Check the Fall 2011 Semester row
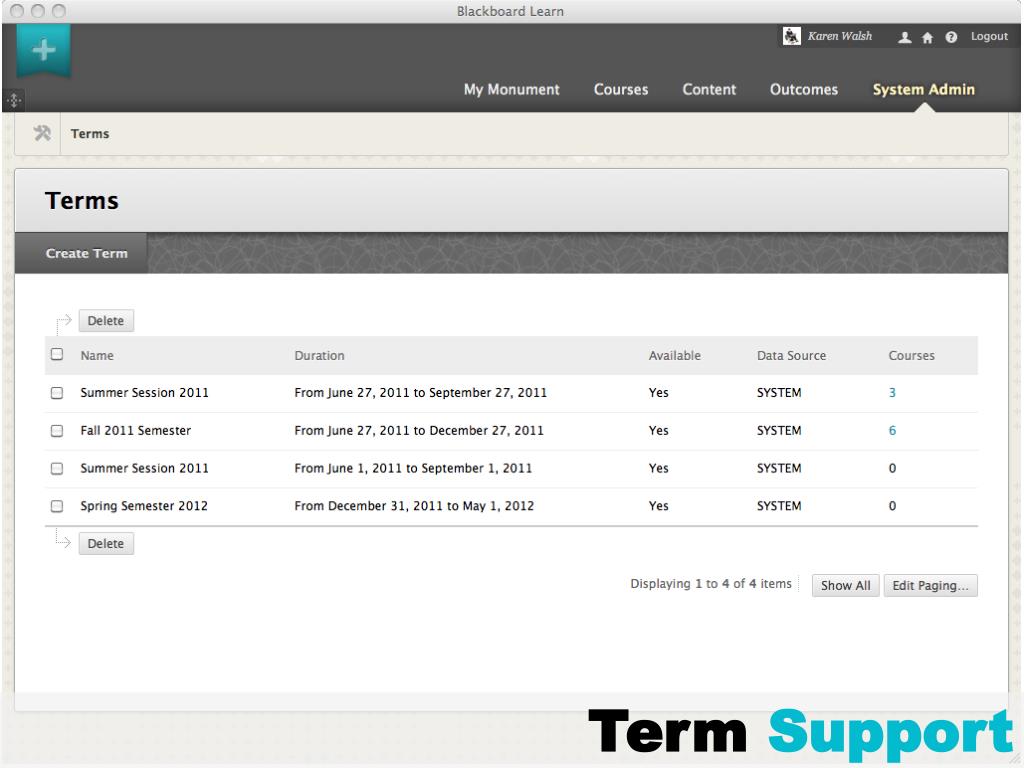 coord(57,430)
